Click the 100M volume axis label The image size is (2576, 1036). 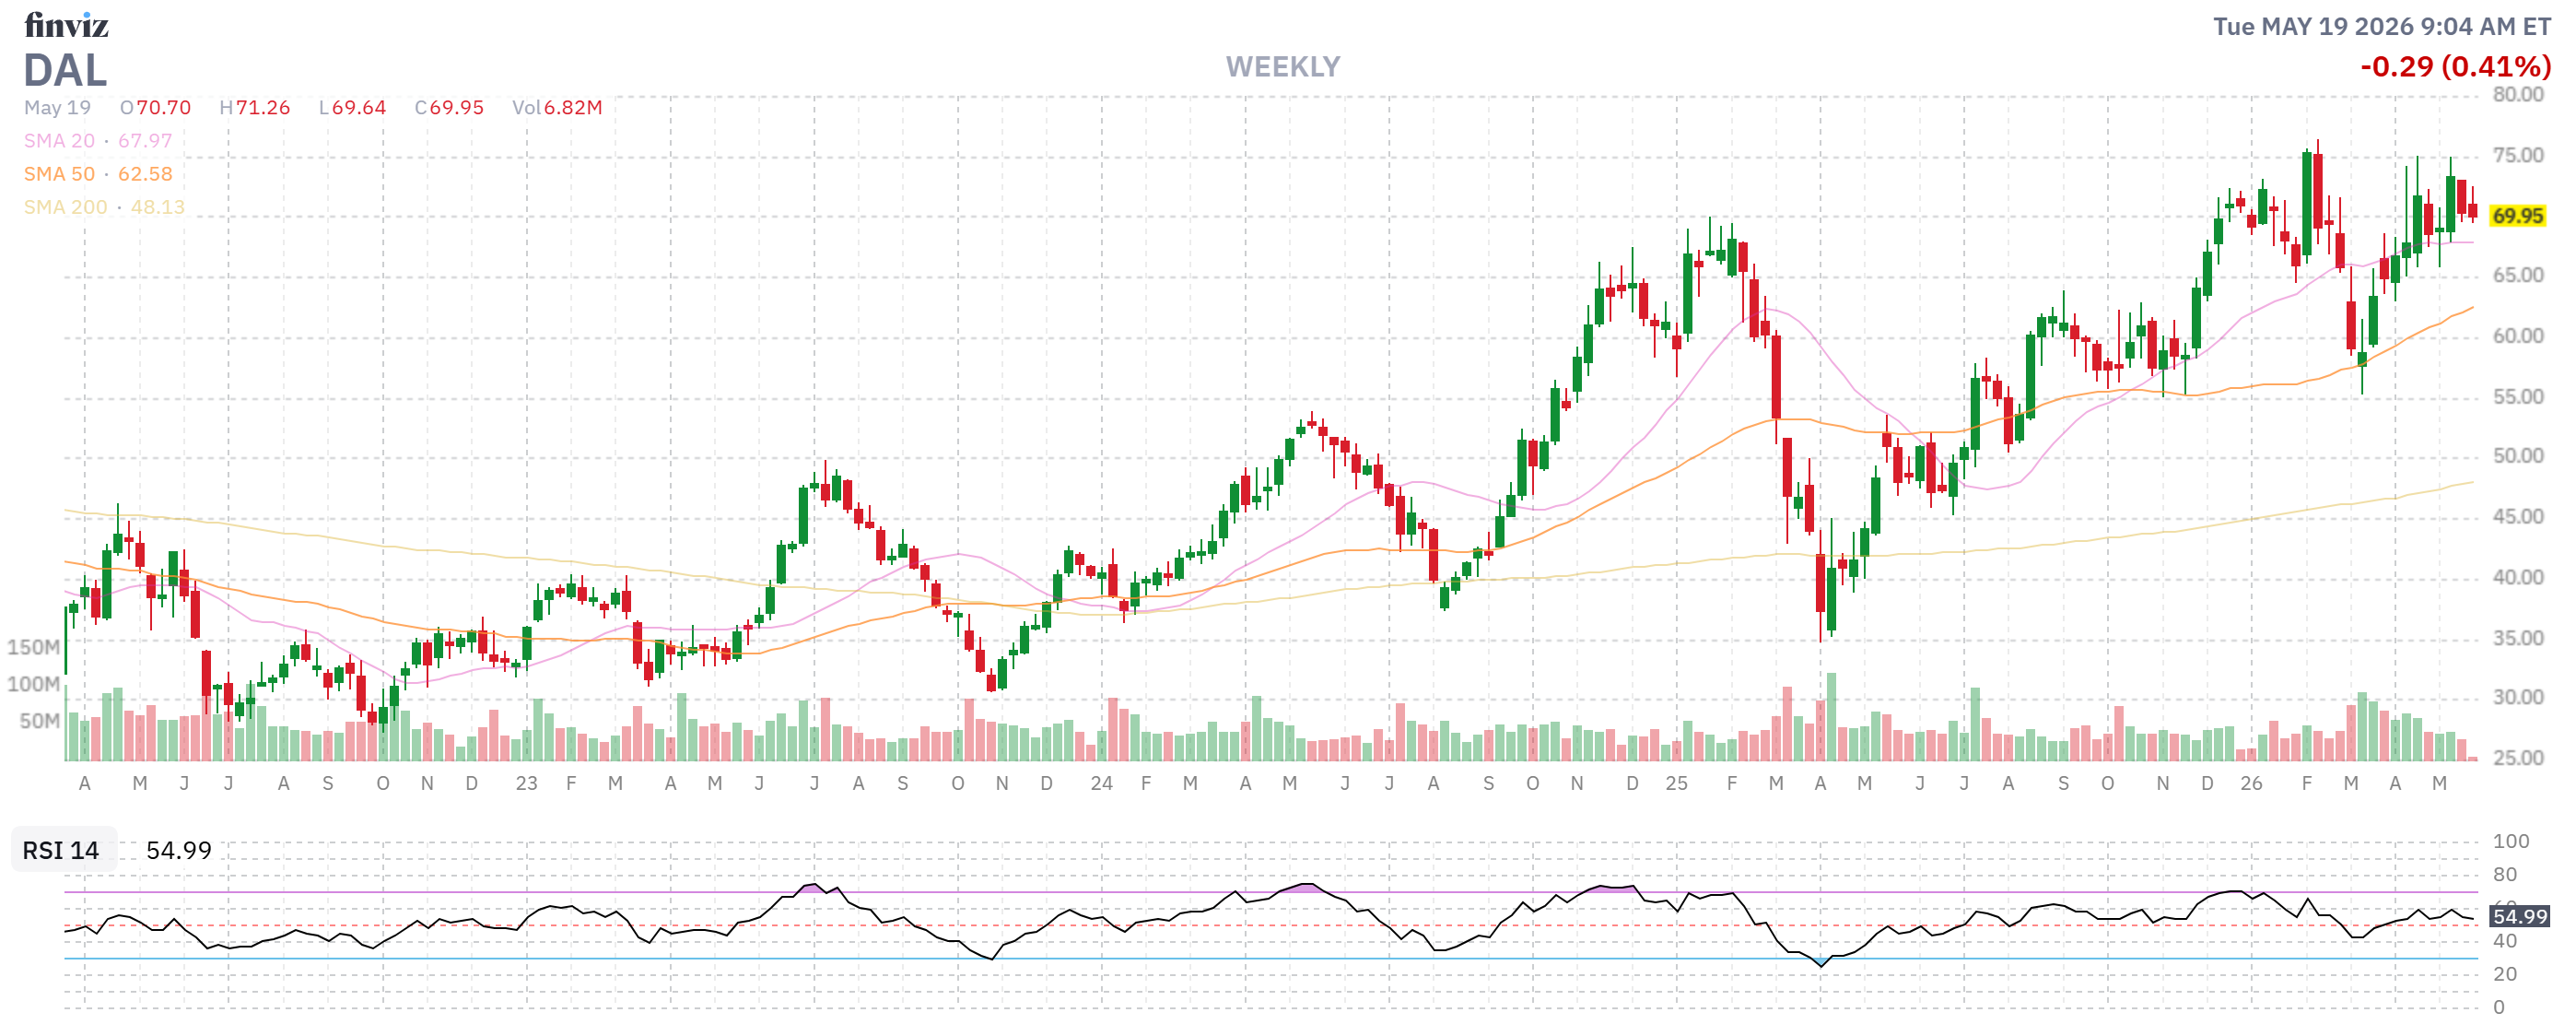33,684
